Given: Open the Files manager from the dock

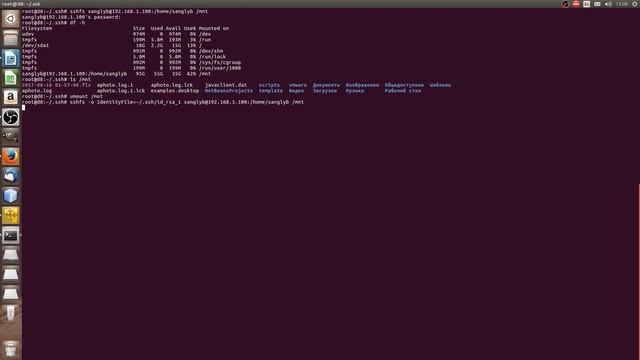Looking at the screenshot, I should click(11, 38).
